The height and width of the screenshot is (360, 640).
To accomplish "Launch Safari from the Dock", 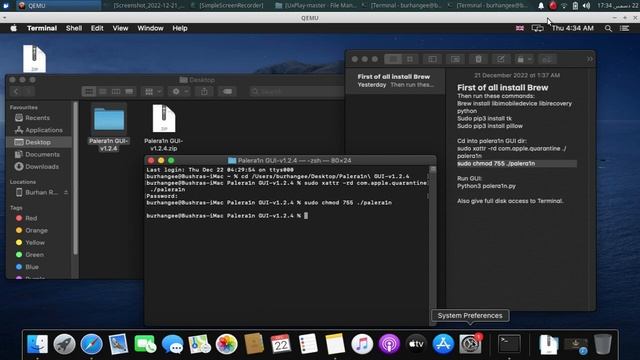I will (91, 344).
